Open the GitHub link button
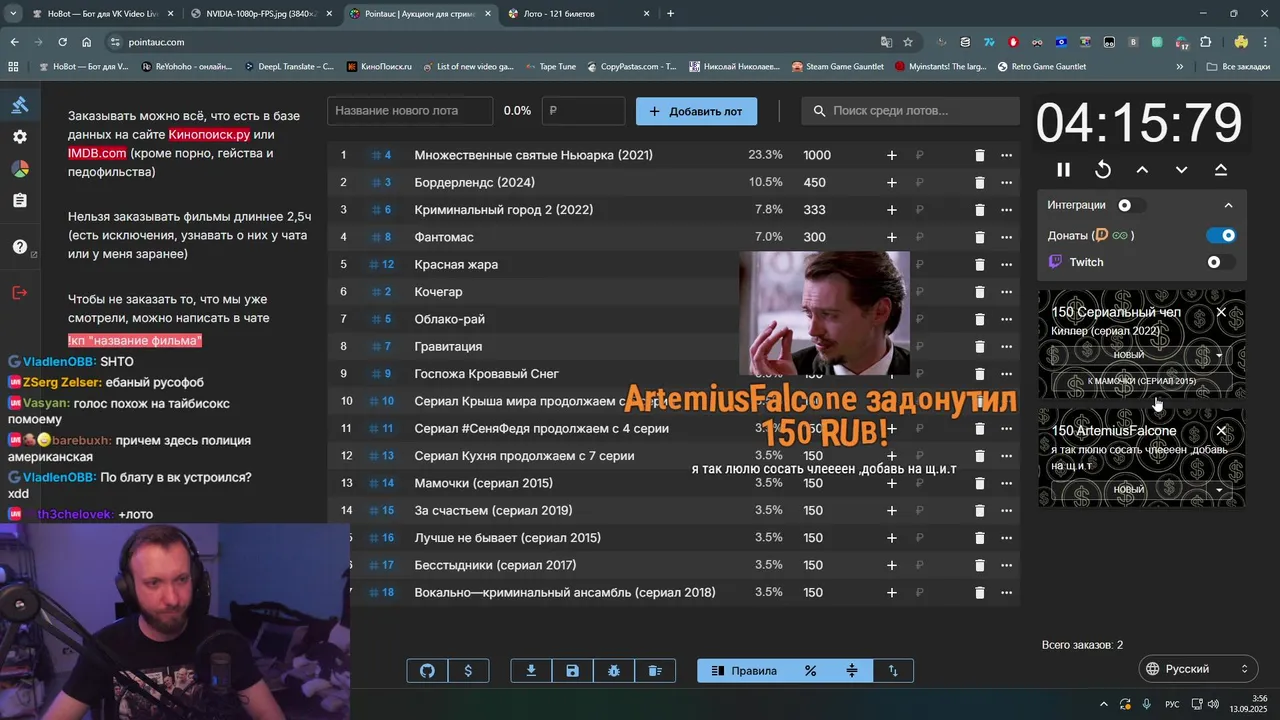 pyautogui.click(x=427, y=671)
